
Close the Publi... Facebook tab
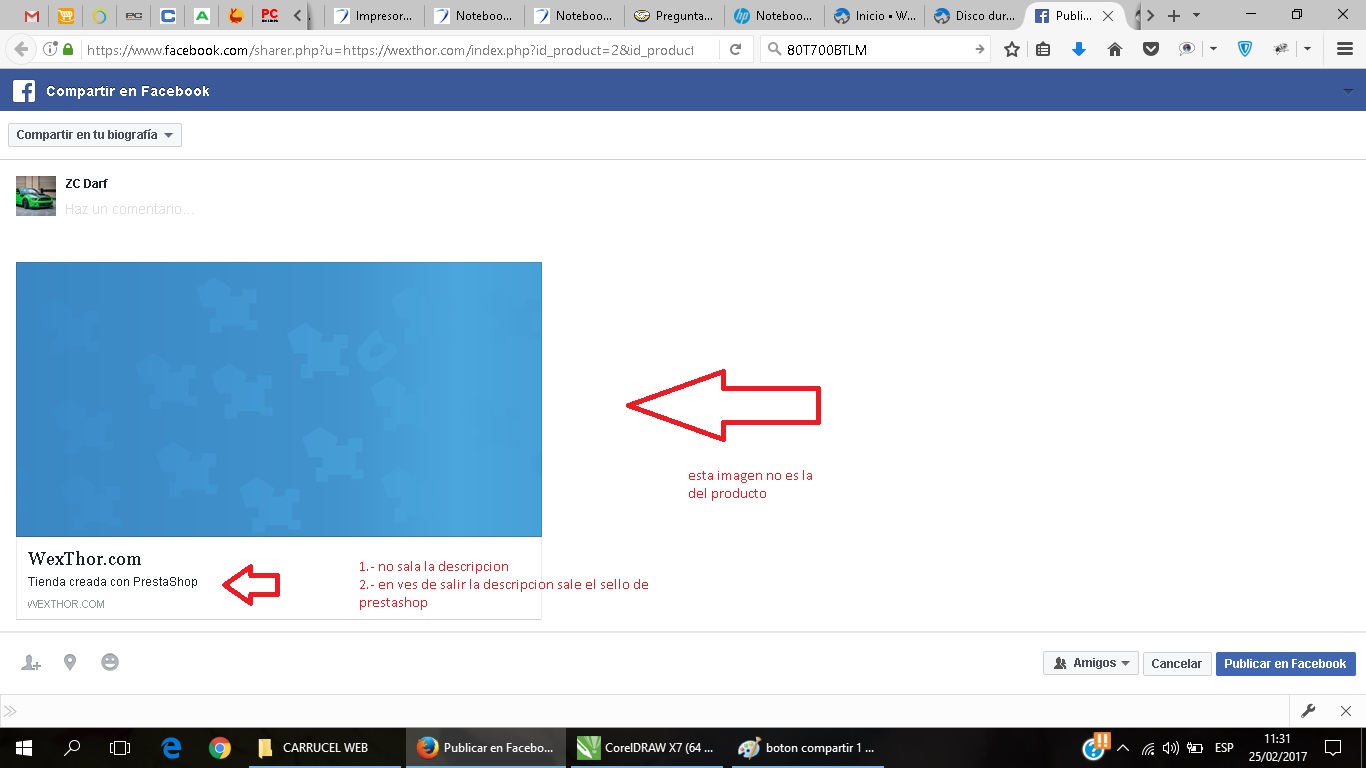[1108, 16]
